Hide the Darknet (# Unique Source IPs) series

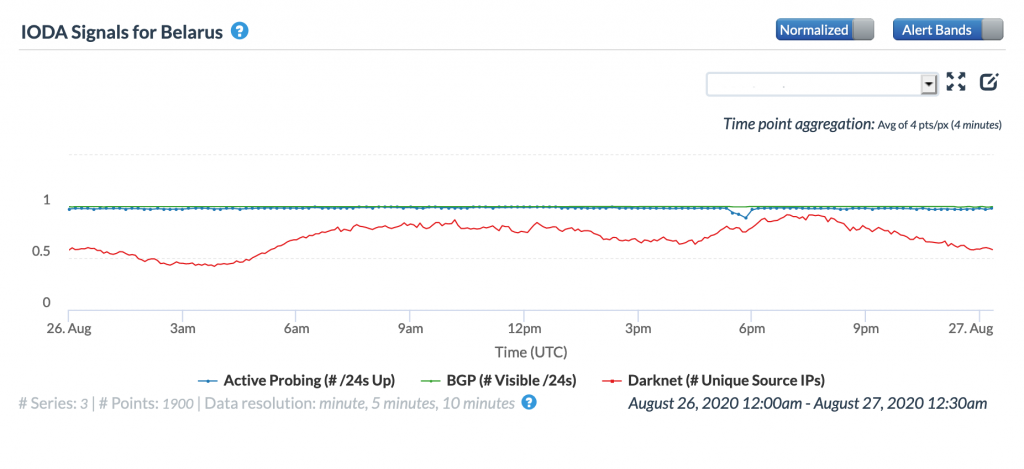click(726, 380)
